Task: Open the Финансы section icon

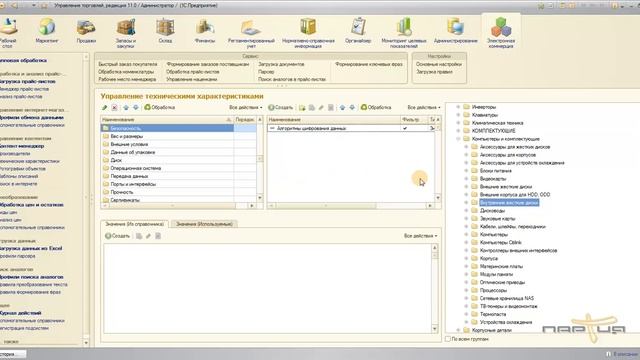Action: click(x=204, y=31)
